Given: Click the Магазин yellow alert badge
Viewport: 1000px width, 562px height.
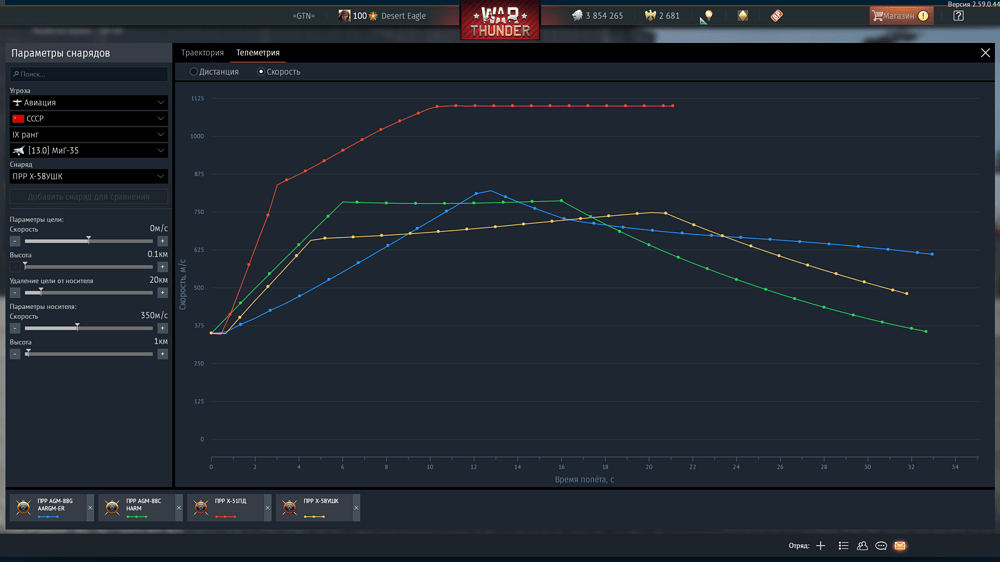Looking at the screenshot, I should pos(923,16).
